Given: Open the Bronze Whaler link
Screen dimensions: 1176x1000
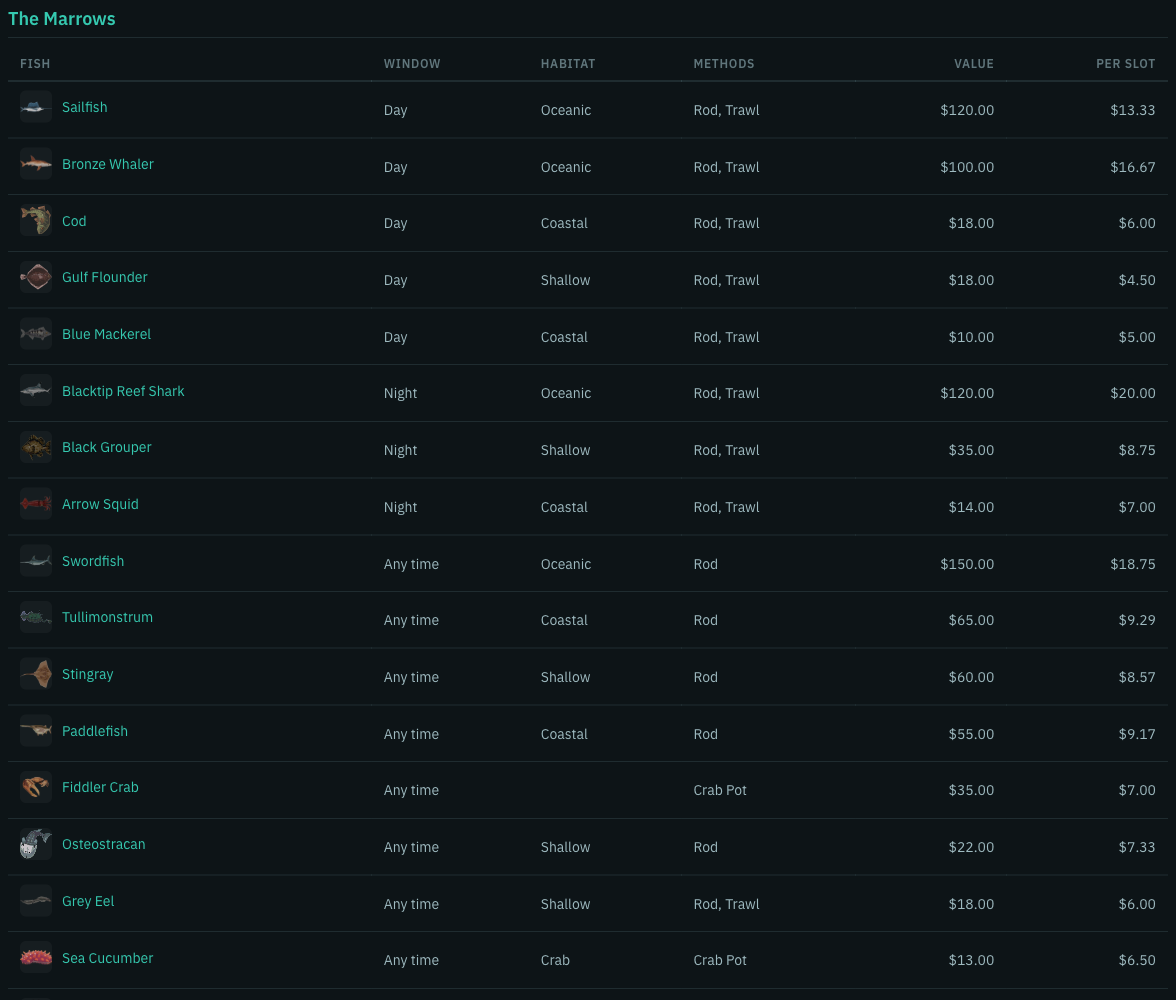Looking at the screenshot, I should coord(108,164).
